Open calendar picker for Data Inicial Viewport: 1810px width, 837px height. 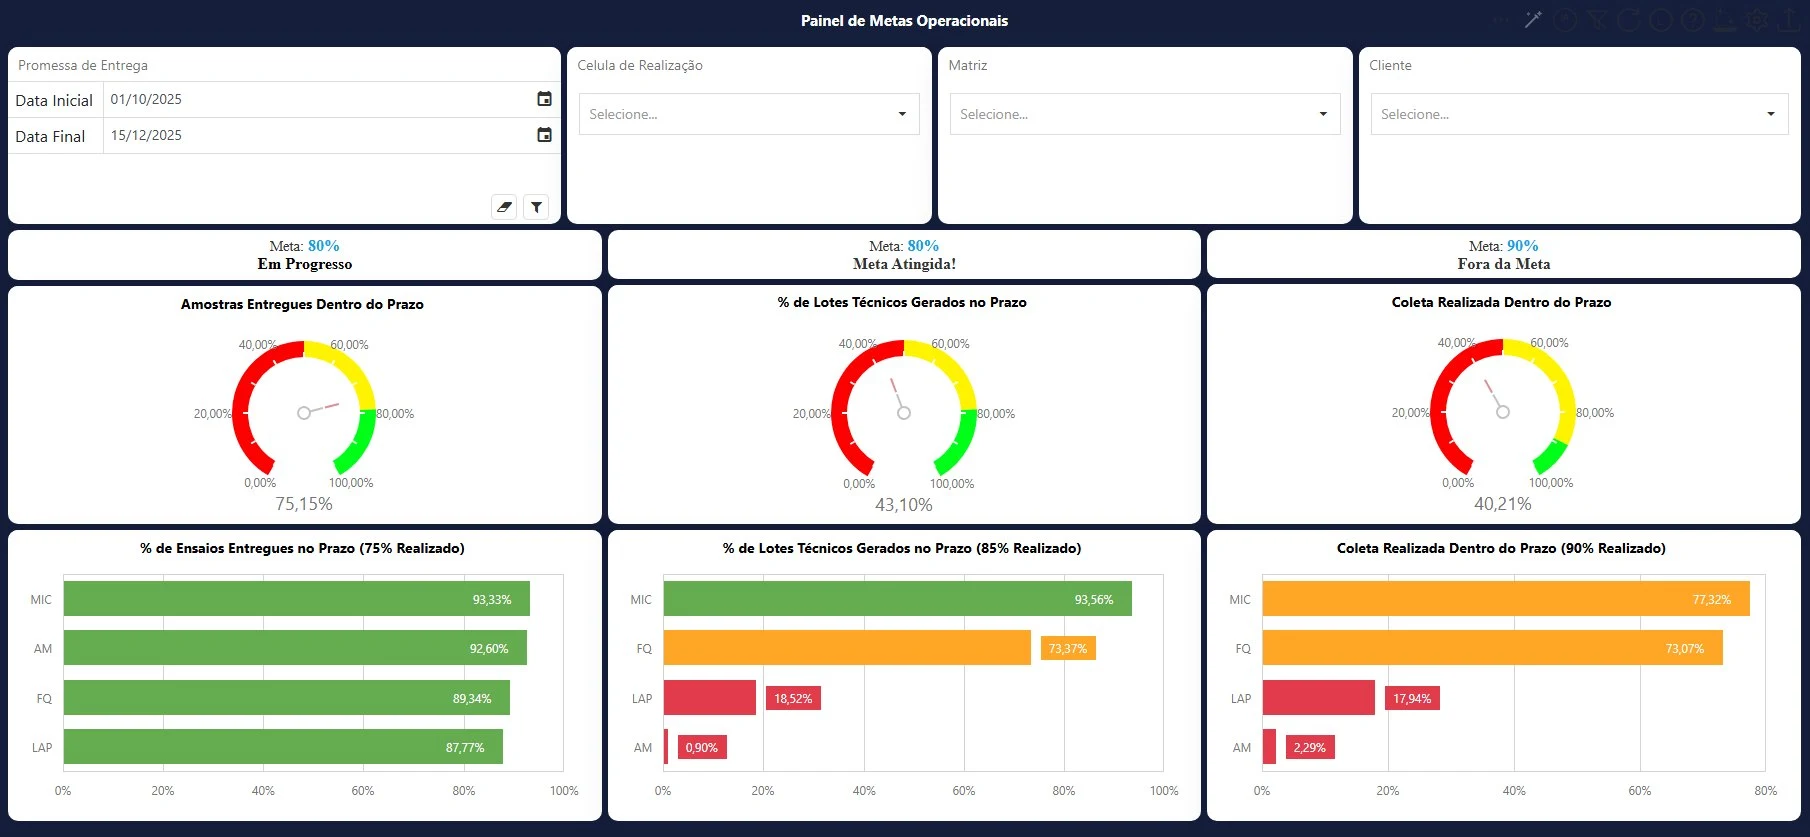point(544,99)
